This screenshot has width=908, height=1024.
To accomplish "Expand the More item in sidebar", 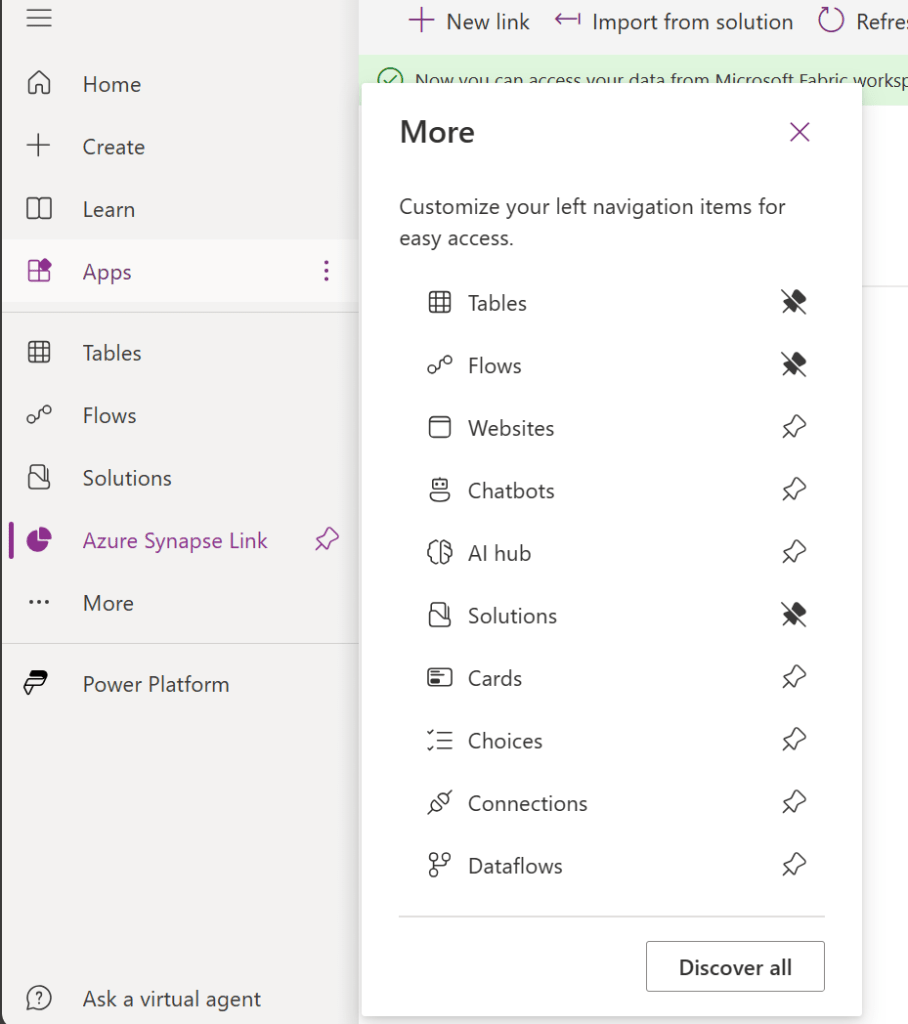I will (108, 603).
